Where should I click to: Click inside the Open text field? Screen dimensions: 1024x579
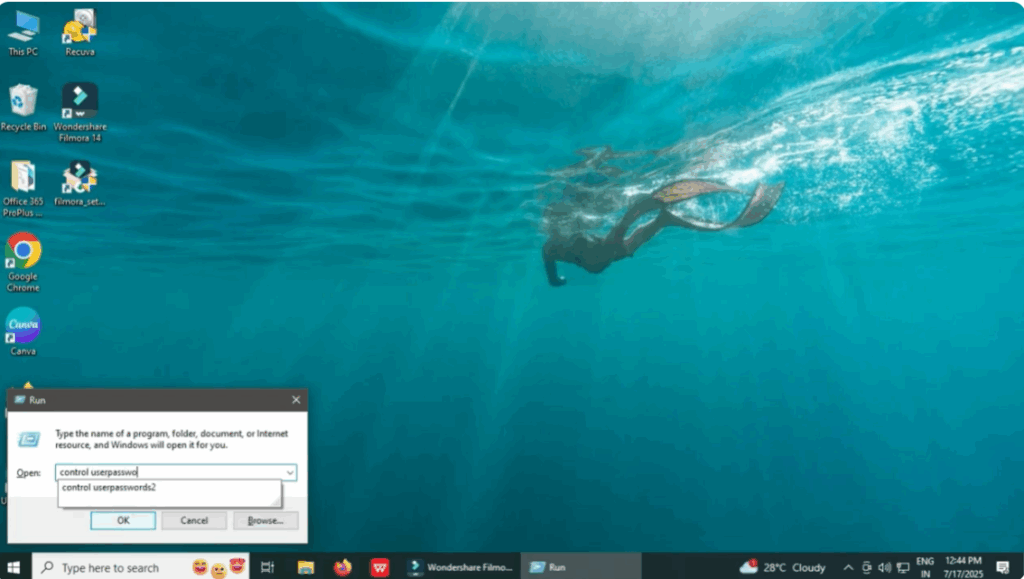[x=170, y=472]
